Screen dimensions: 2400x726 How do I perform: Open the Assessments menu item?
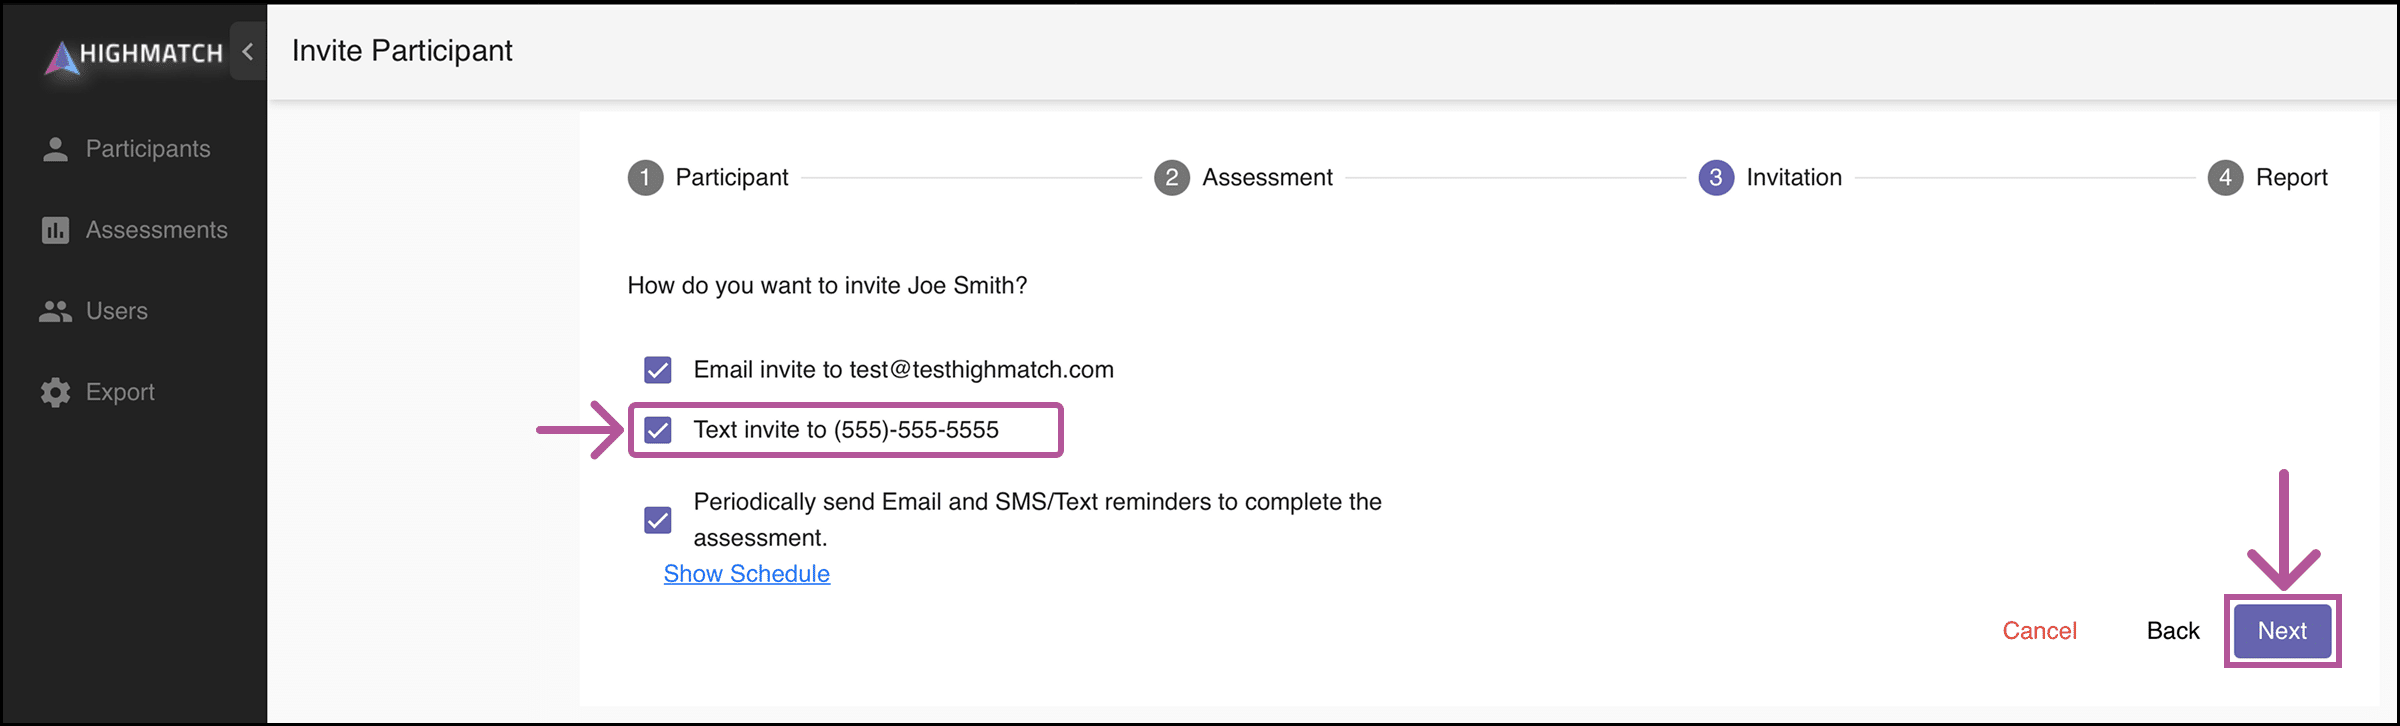[x=134, y=230]
